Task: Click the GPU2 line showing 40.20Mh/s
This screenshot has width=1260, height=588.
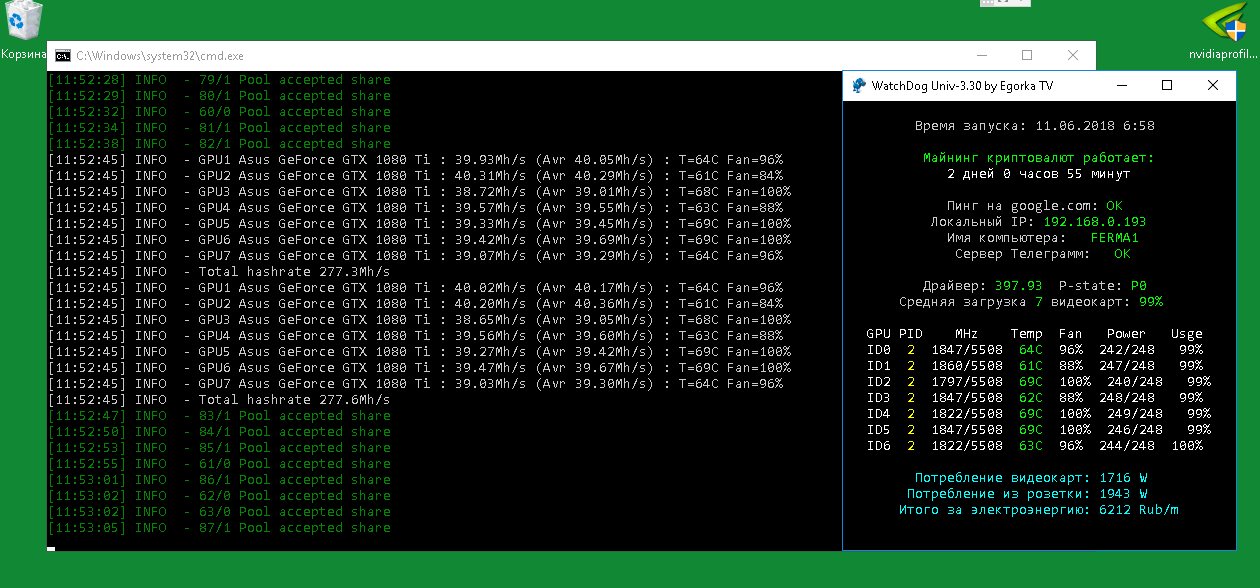Action: click(x=415, y=304)
